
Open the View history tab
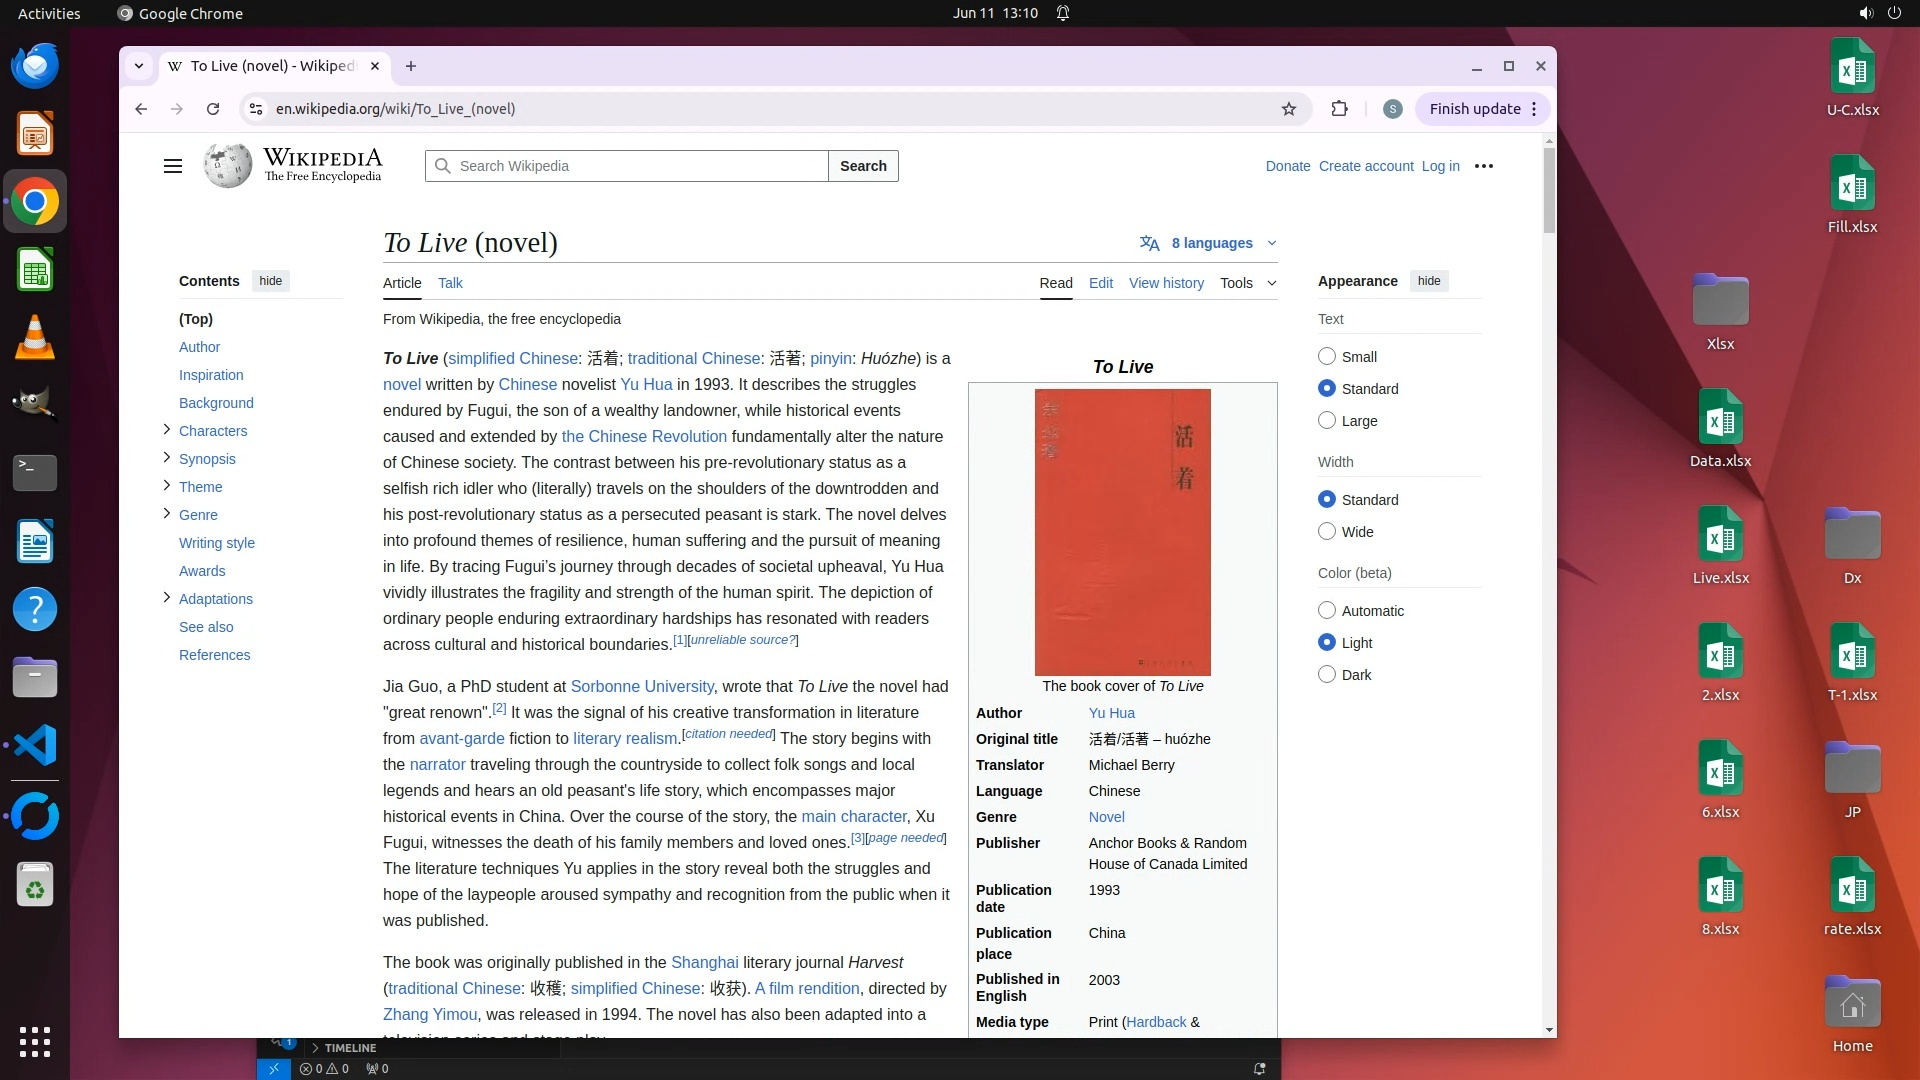tap(1166, 283)
